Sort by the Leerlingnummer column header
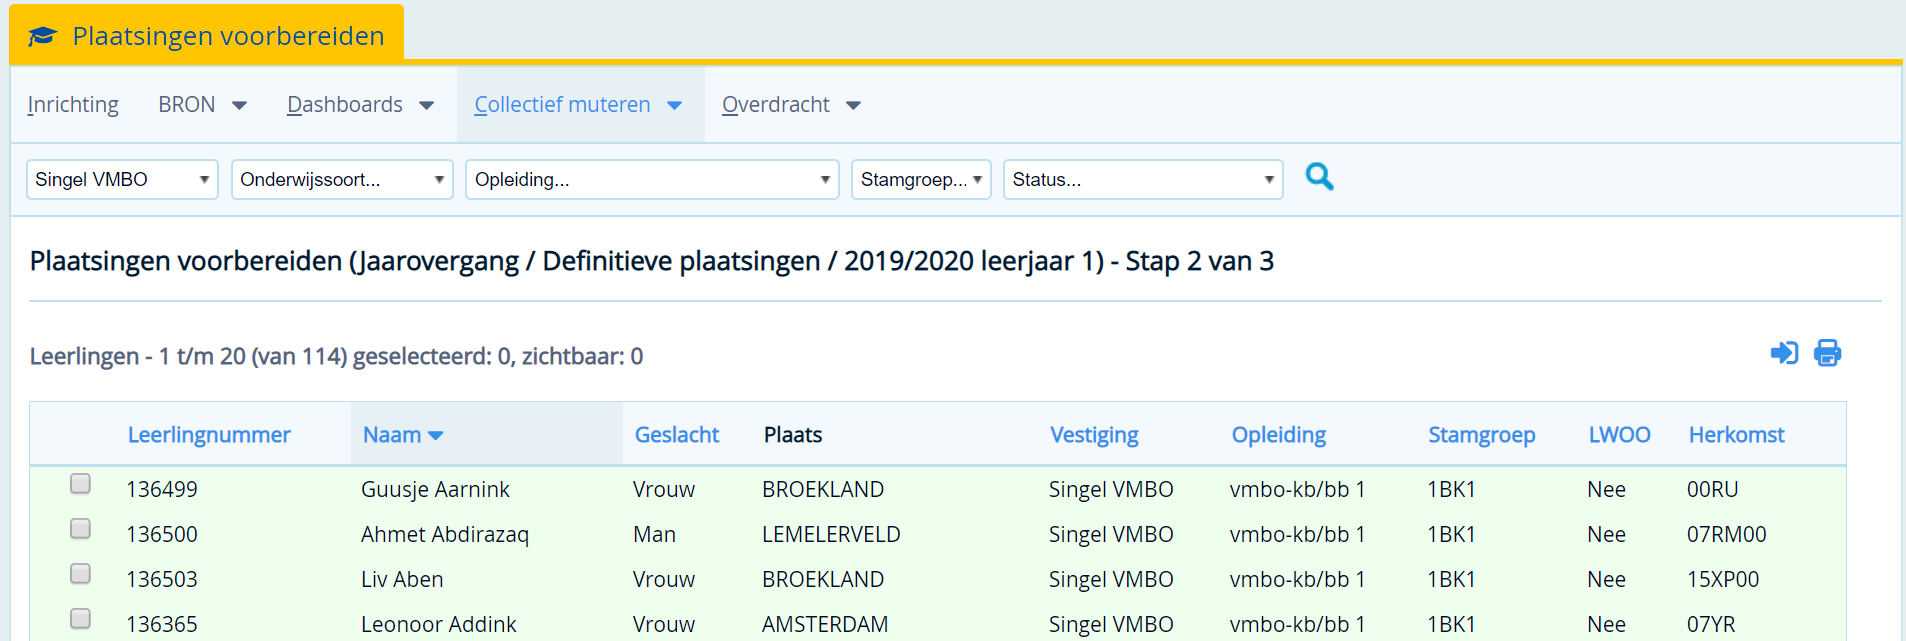Image resolution: width=1906 pixels, height=641 pixels. (209, 435)
